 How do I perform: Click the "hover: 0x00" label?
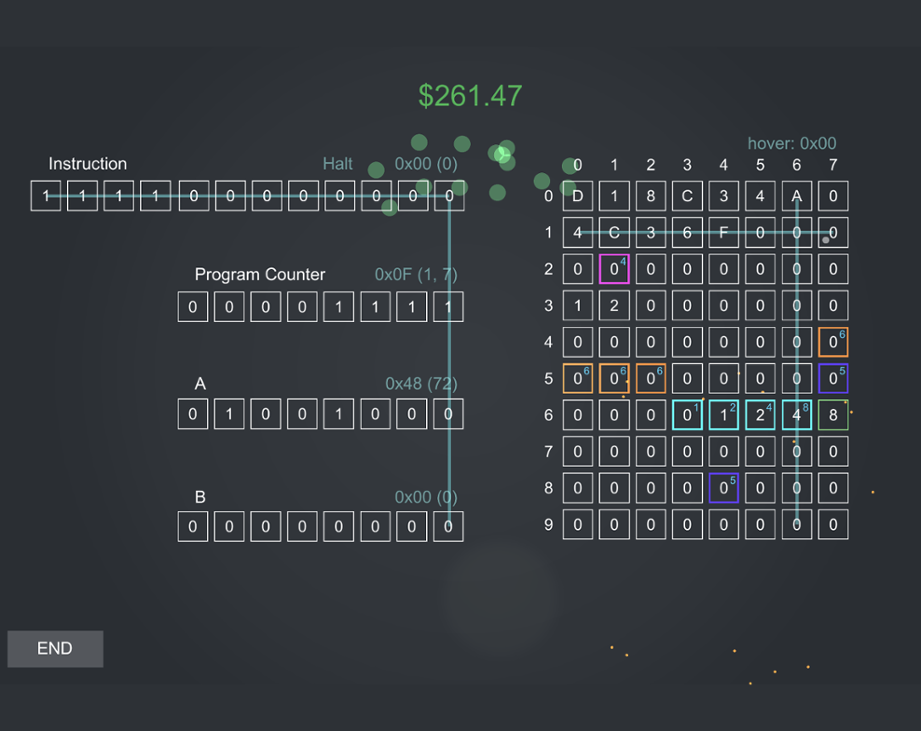[x=794, y=143]
